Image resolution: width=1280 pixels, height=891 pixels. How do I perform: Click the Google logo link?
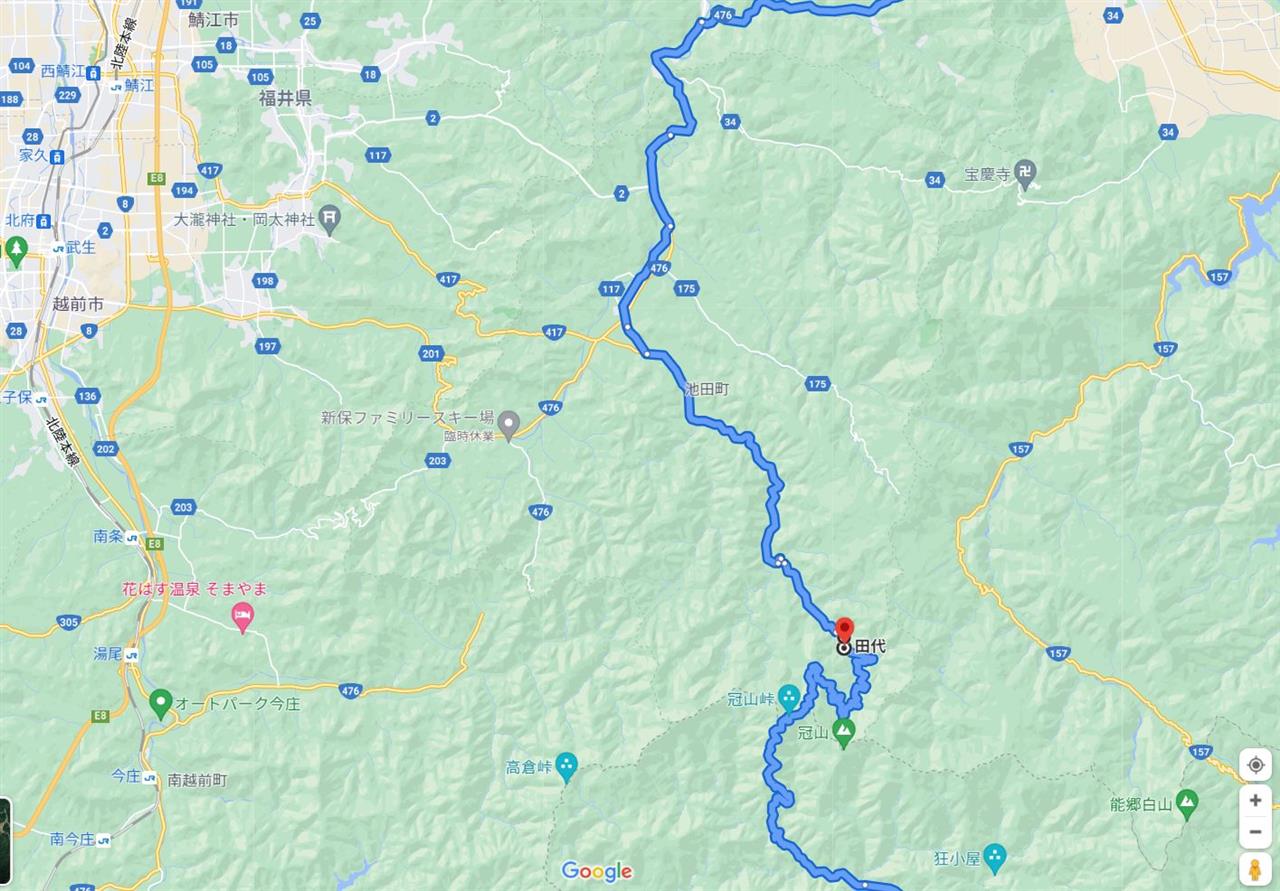pyautogui.click(x=596, y=871)
